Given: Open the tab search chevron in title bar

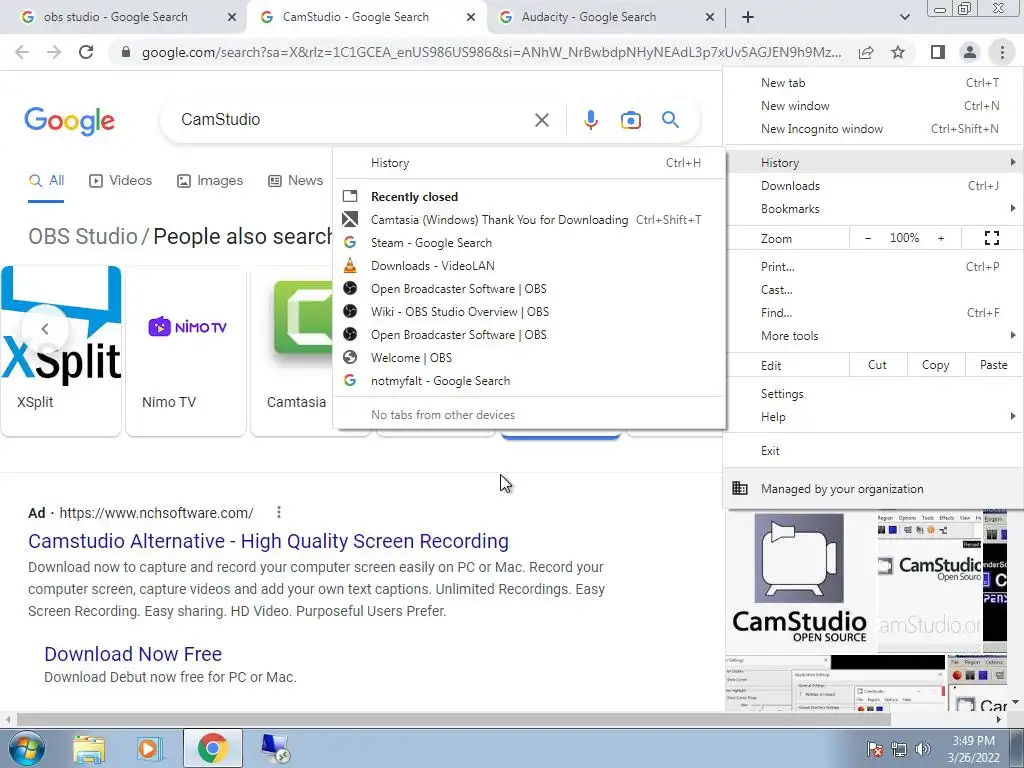Looking at the screenshot, I should tap(904, 17).
